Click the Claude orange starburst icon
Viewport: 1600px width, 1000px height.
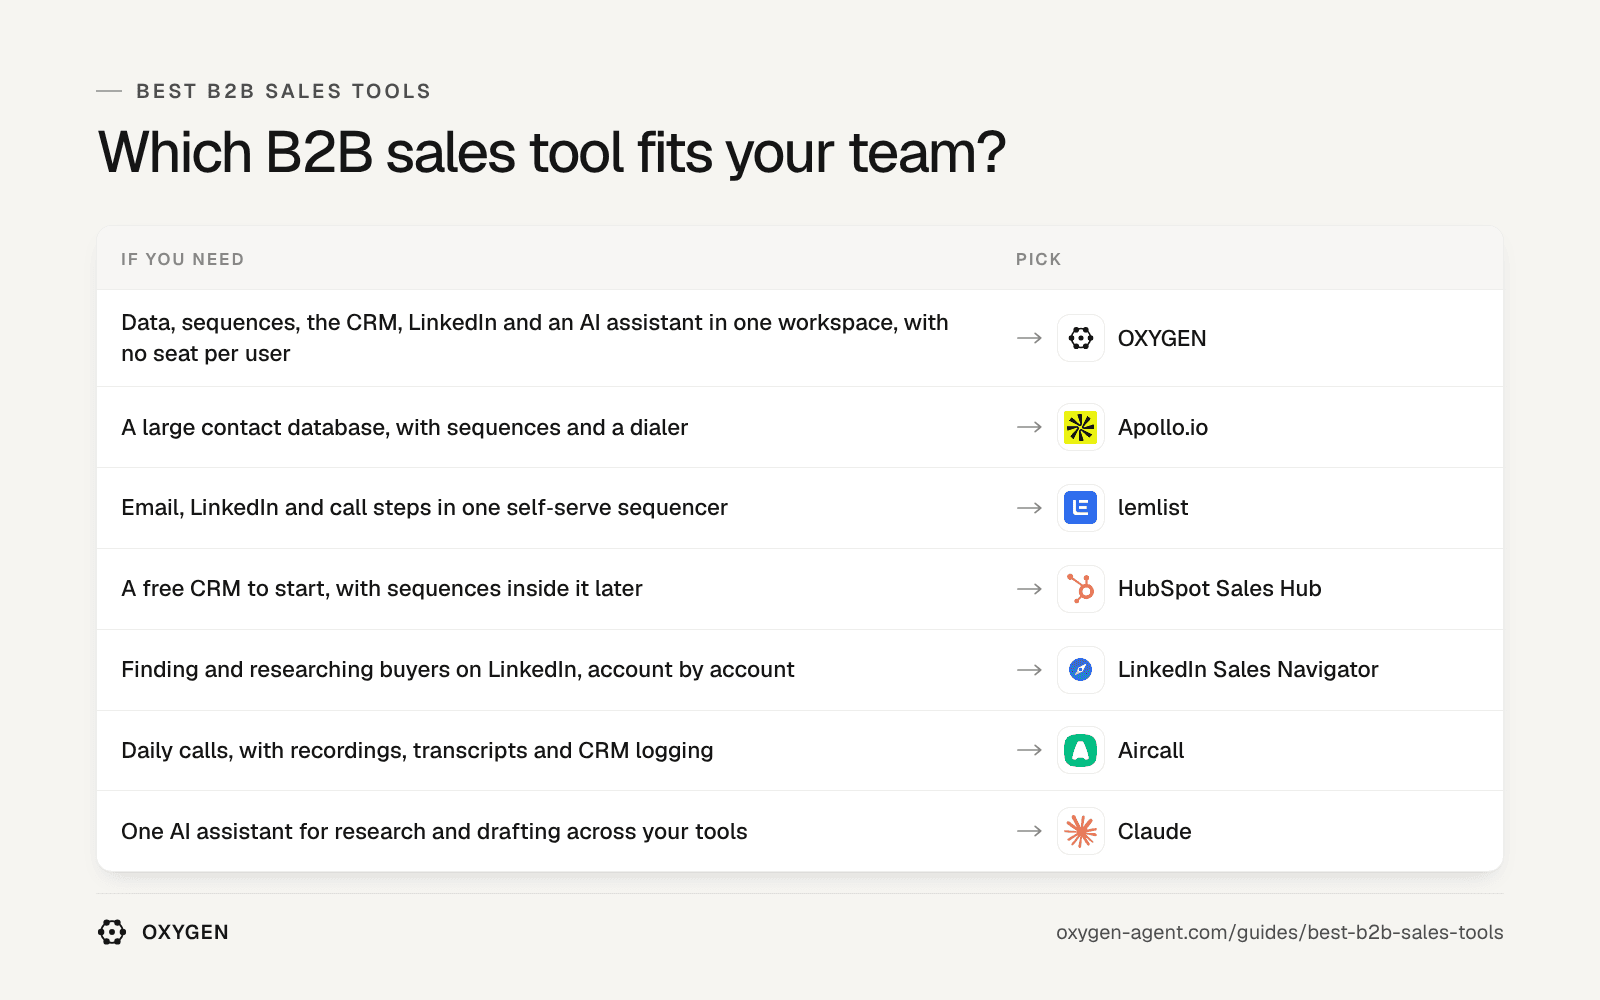pyautogui.click(x=1081, y=831)
